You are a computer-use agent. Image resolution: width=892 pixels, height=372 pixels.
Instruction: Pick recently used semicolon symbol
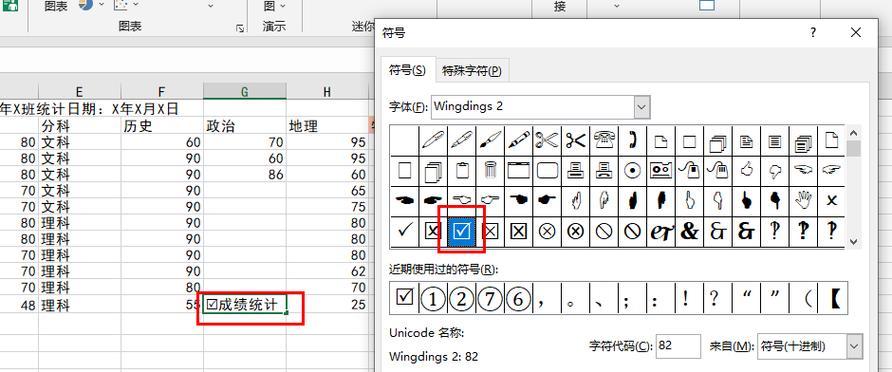pyautogui.click(x=632, y=297)
